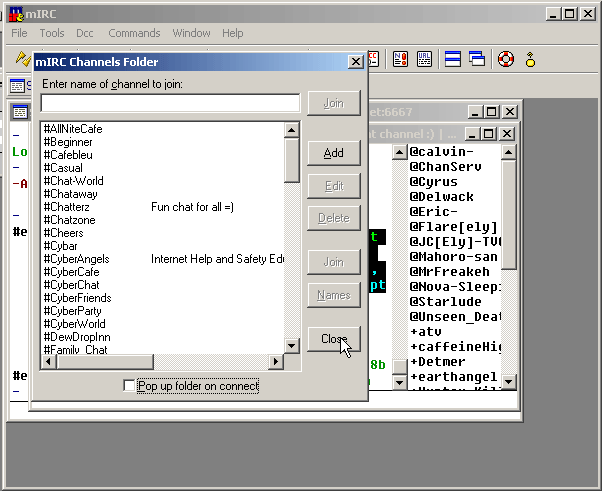The height and width of the screenshot is (491, 602).
Task: Click the Add button in Channels Folder
Action: pos(334,153)
